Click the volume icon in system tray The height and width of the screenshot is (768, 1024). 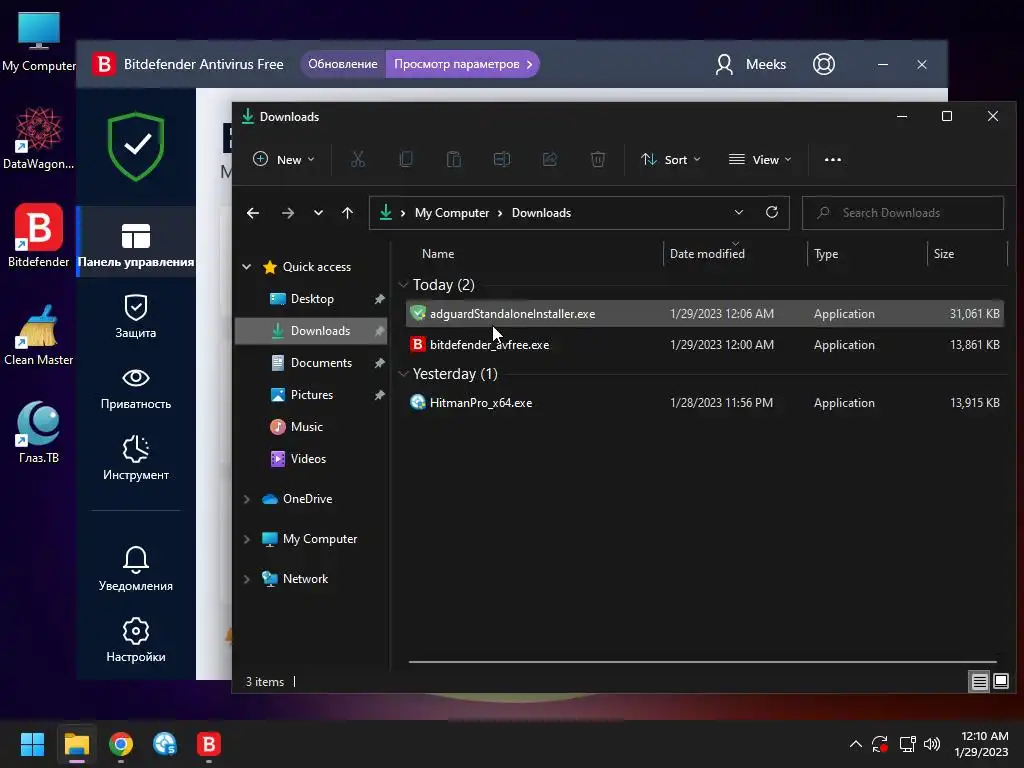point(932,744)
